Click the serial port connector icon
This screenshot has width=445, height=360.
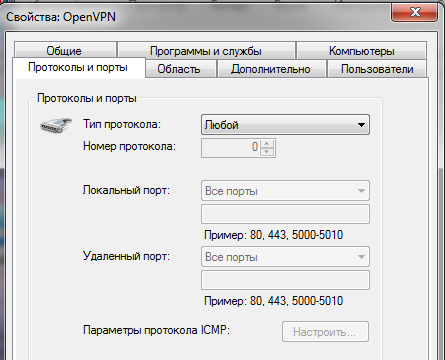[56, 125]
